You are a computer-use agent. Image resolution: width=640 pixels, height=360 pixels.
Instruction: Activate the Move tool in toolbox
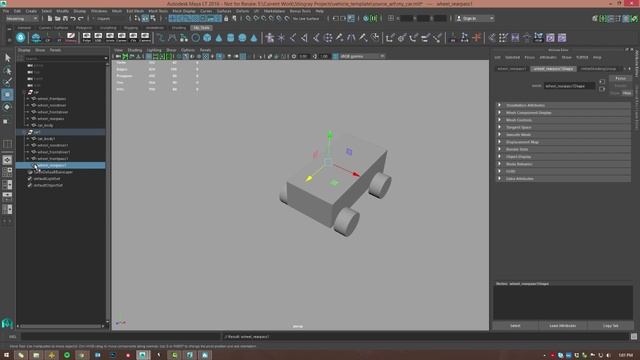(7, 95)
